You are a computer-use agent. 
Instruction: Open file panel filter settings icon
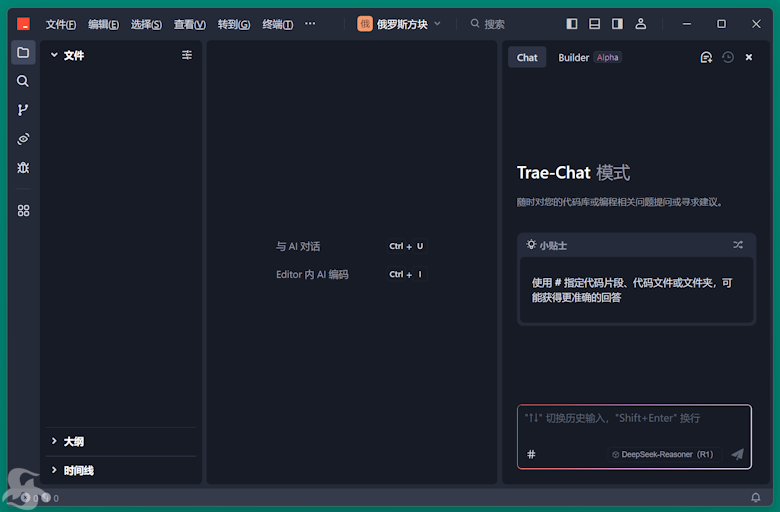(x=187, y=55)
